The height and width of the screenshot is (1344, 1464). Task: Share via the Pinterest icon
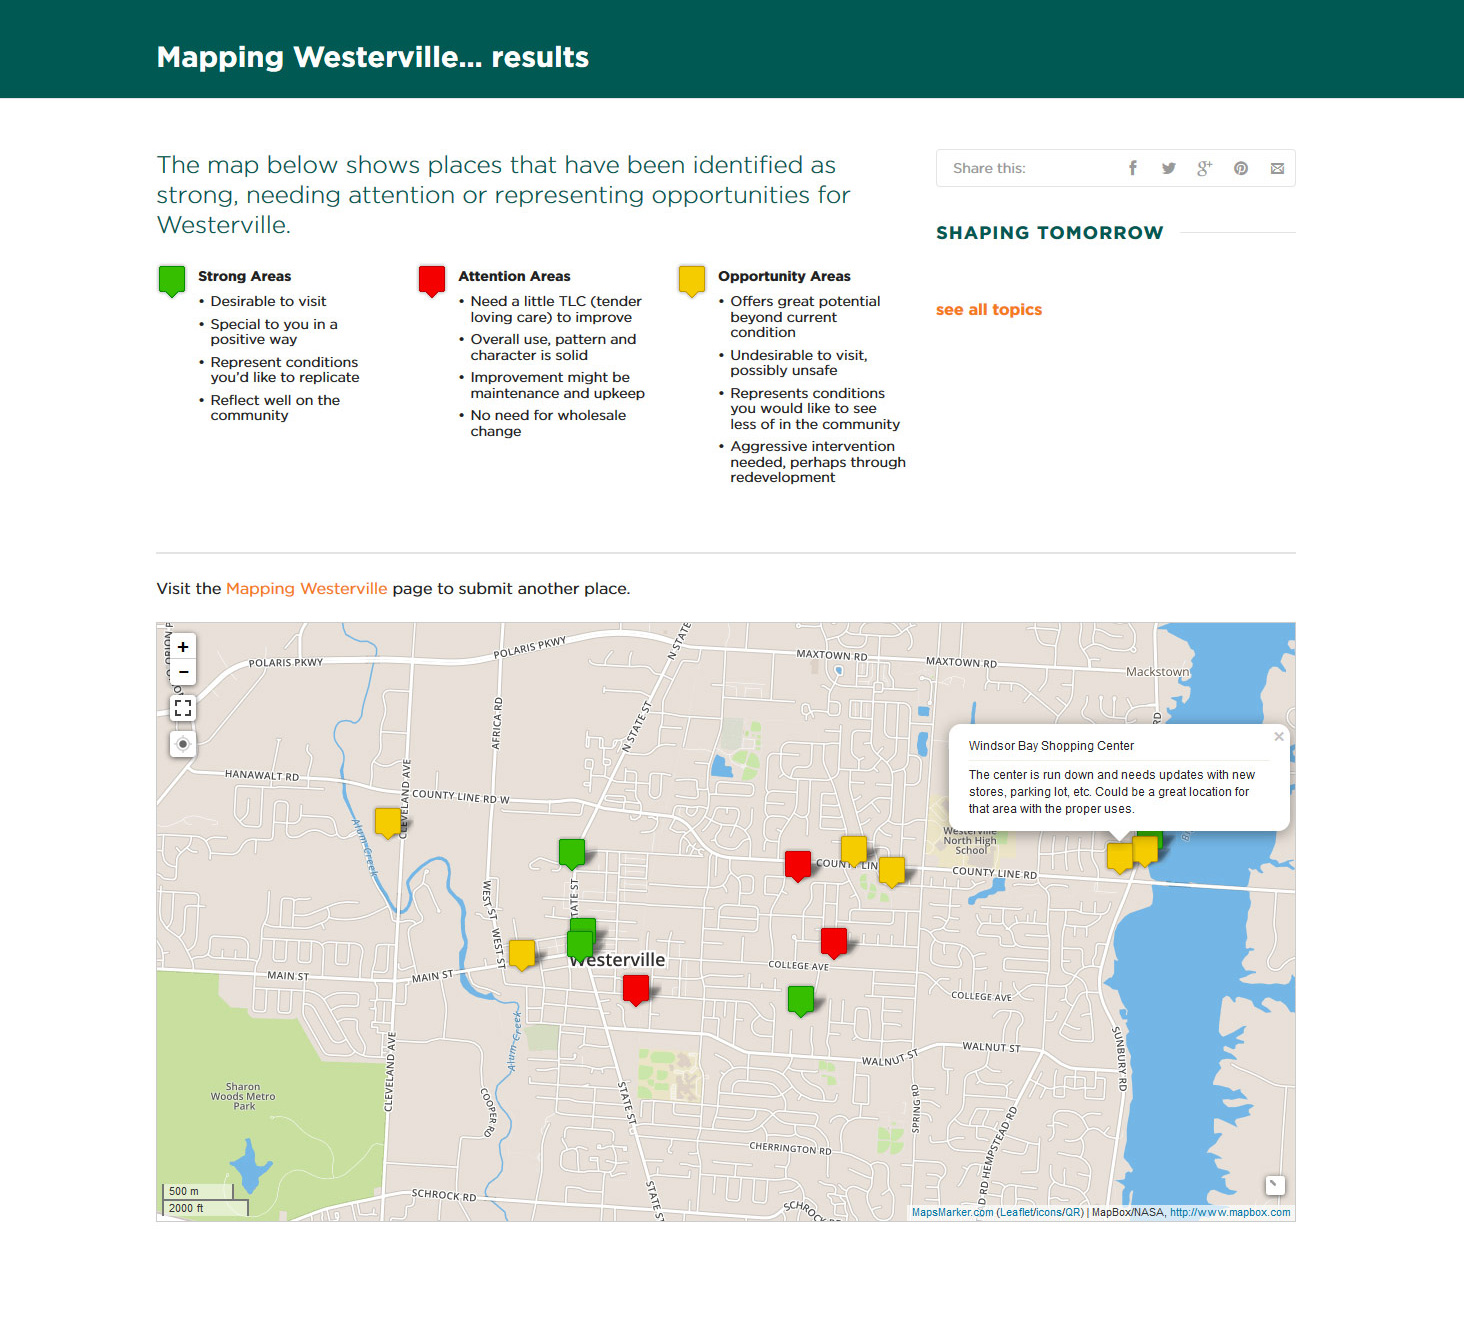click(x=1240, y=168)
